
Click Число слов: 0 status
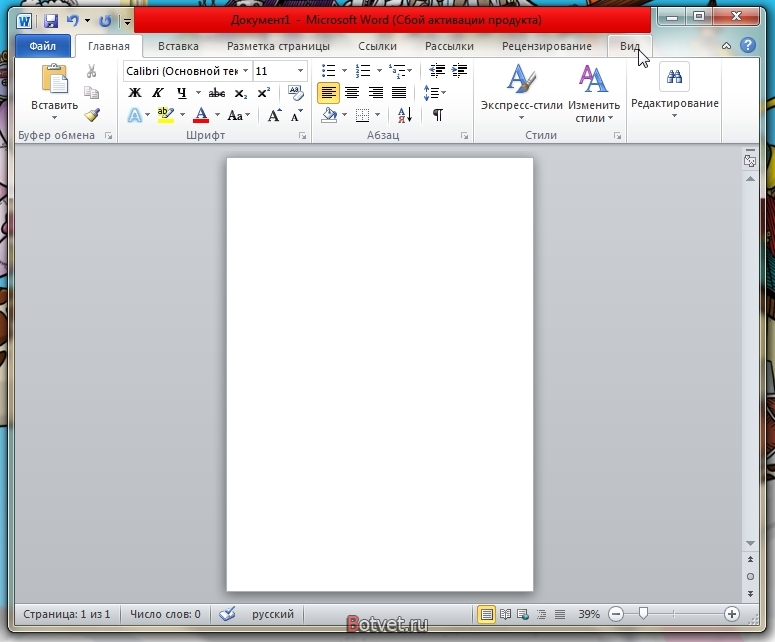click(x=165, y=614)
